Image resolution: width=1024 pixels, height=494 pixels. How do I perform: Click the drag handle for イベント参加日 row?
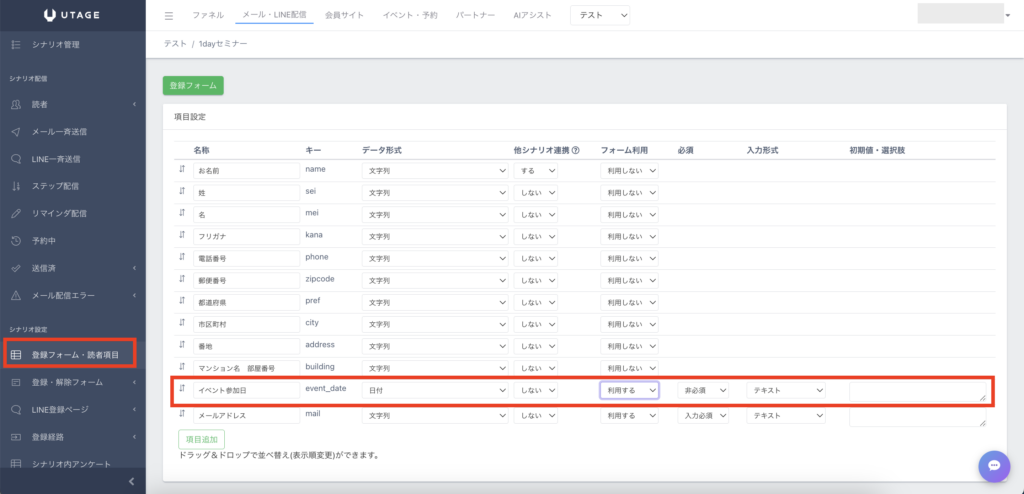click(x=182, y=389)
